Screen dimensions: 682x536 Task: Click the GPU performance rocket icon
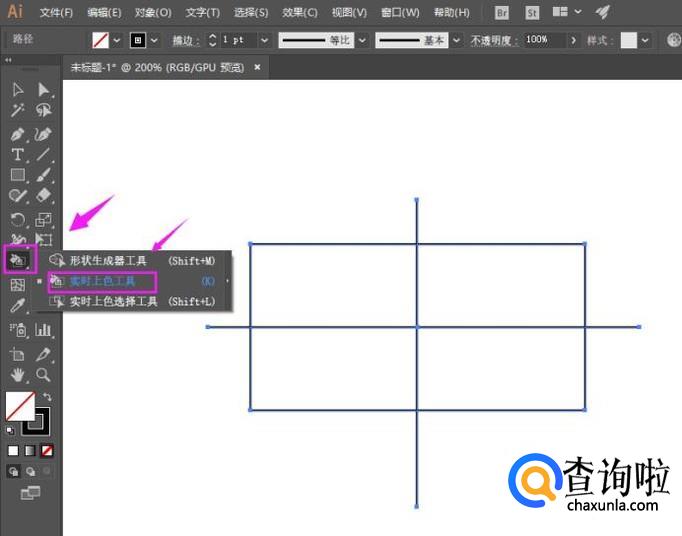click(x=602, y=12)
